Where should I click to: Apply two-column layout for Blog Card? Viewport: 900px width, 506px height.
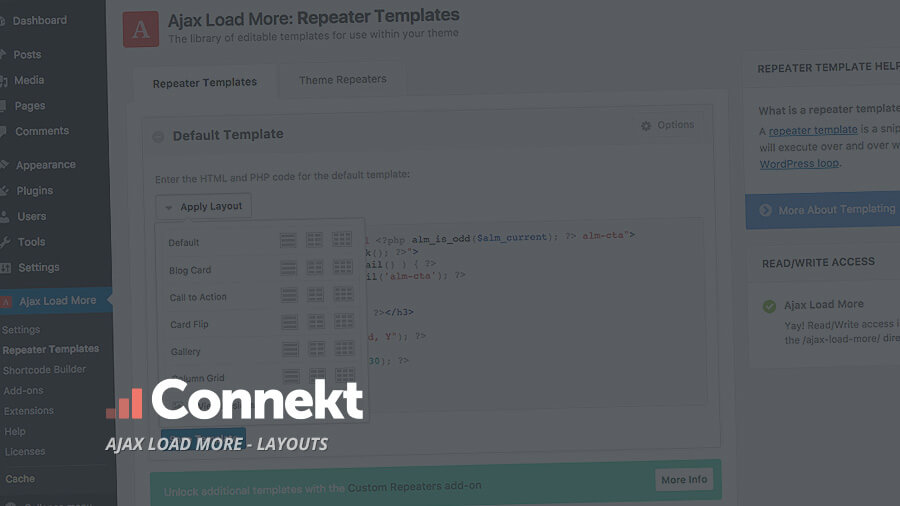315,267
